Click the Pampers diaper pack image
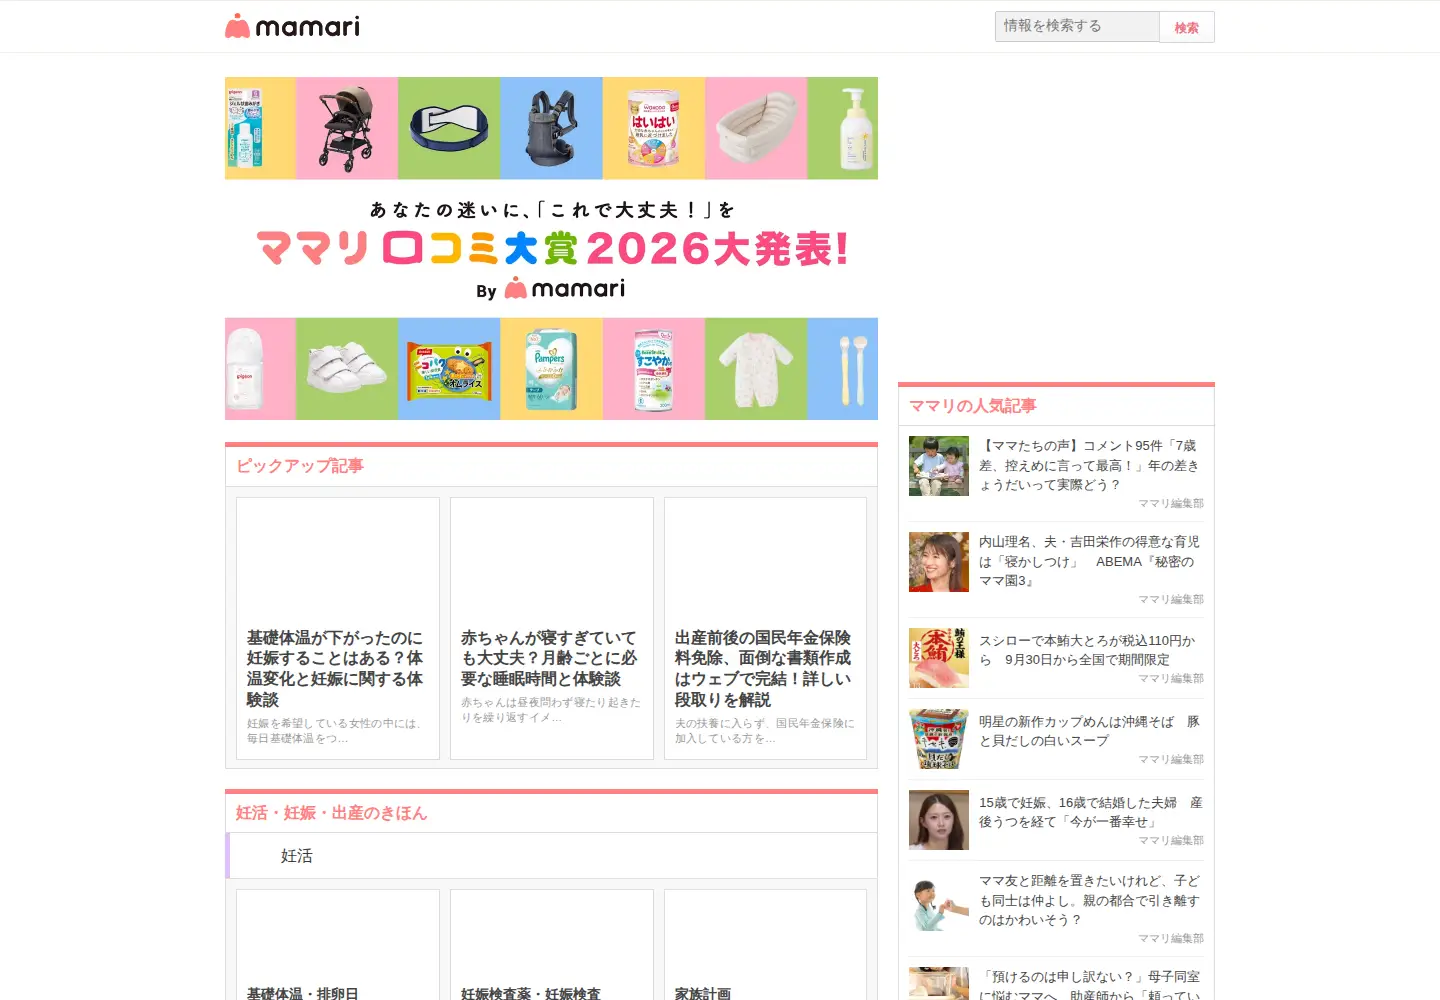Screen dimensions: 1440x1000 [551, 369]
